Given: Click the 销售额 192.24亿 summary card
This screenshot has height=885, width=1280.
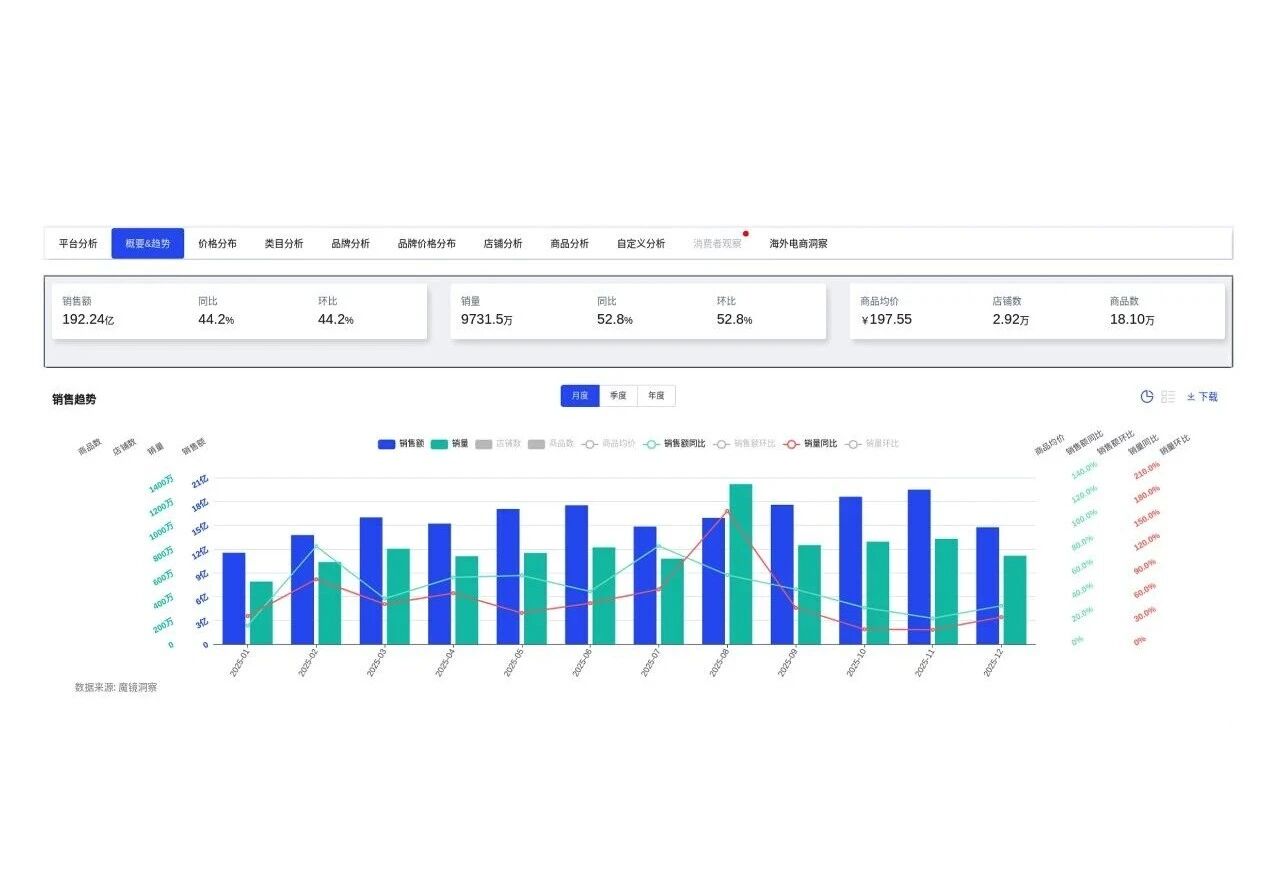Looking at the screenshot, I should click(239, 311).
